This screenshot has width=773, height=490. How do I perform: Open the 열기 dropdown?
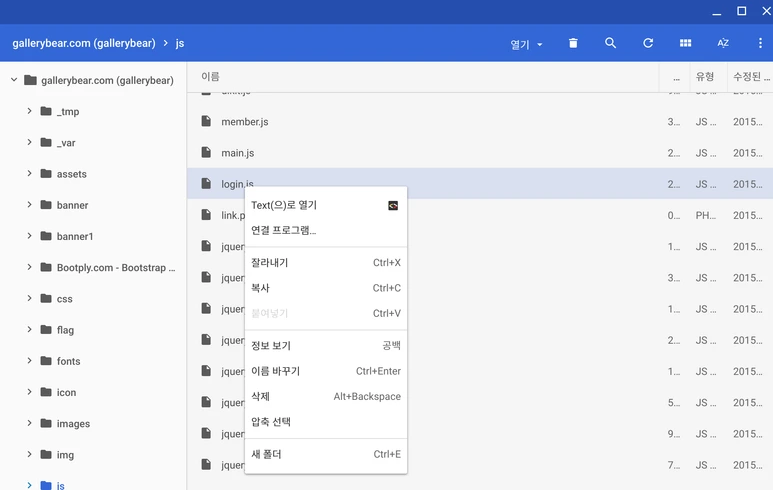pos(526,44)
